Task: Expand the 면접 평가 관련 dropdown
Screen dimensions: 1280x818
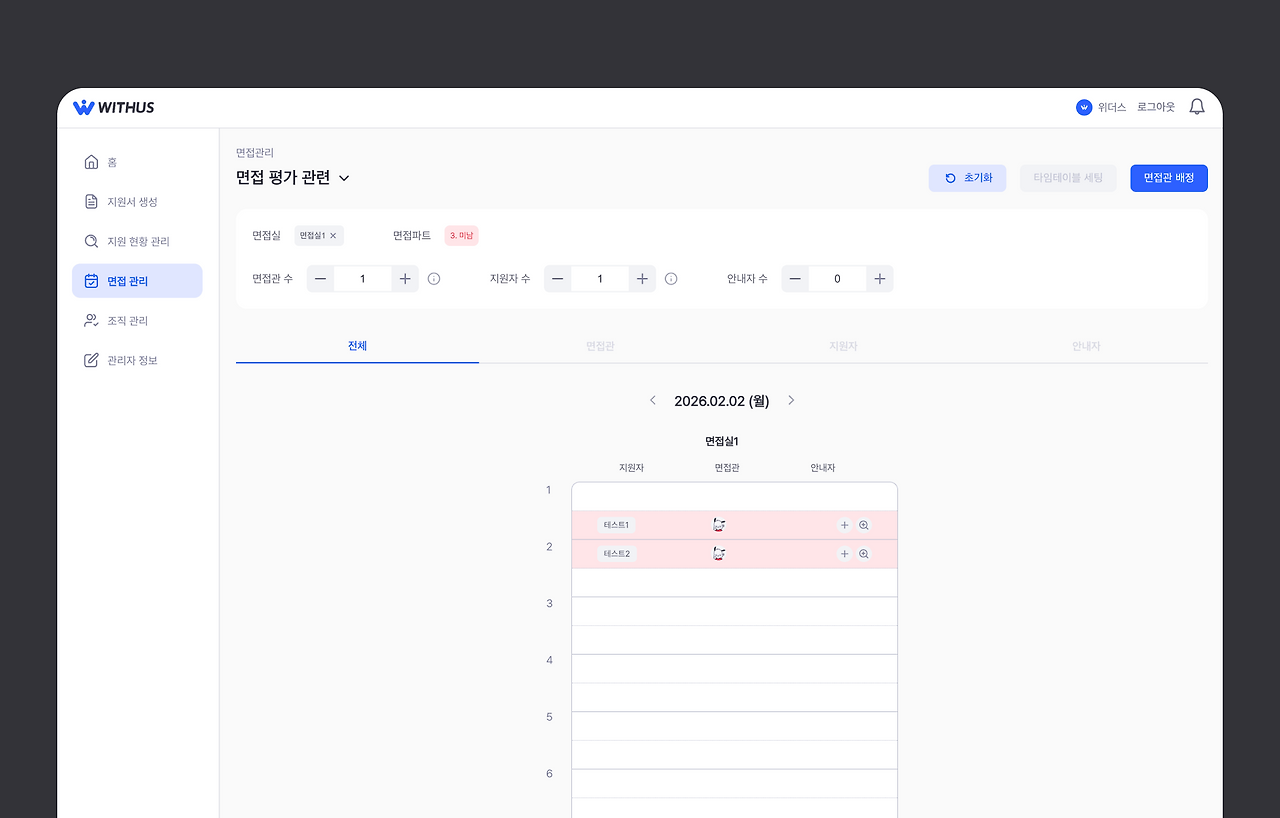Action: 344,178
